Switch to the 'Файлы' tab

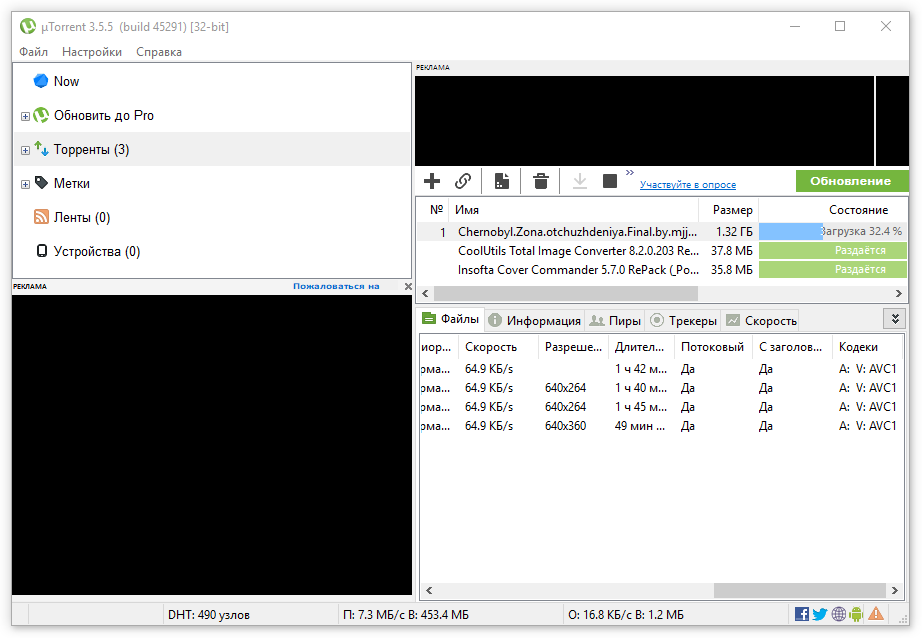pos(451,319)
